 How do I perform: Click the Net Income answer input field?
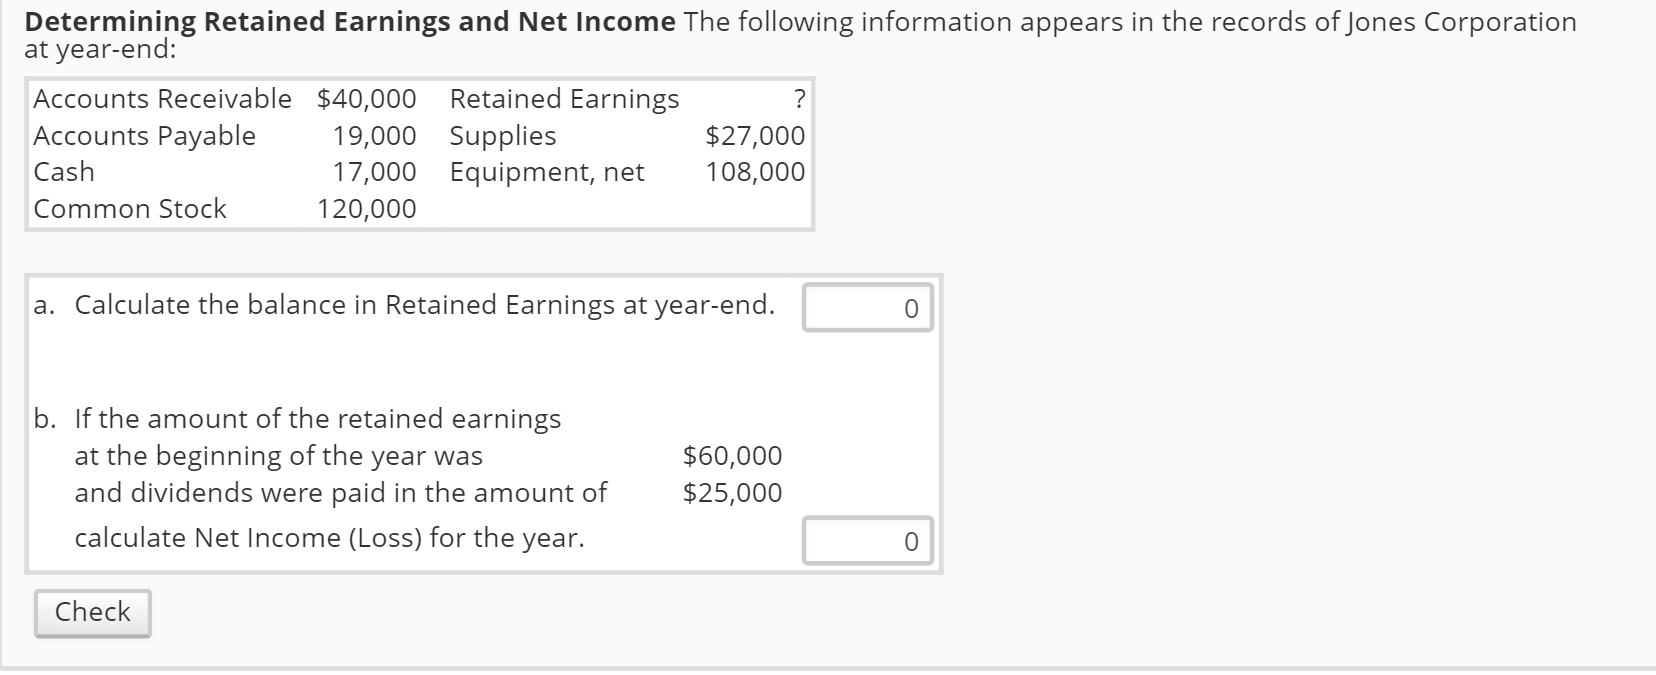point(866,541)
